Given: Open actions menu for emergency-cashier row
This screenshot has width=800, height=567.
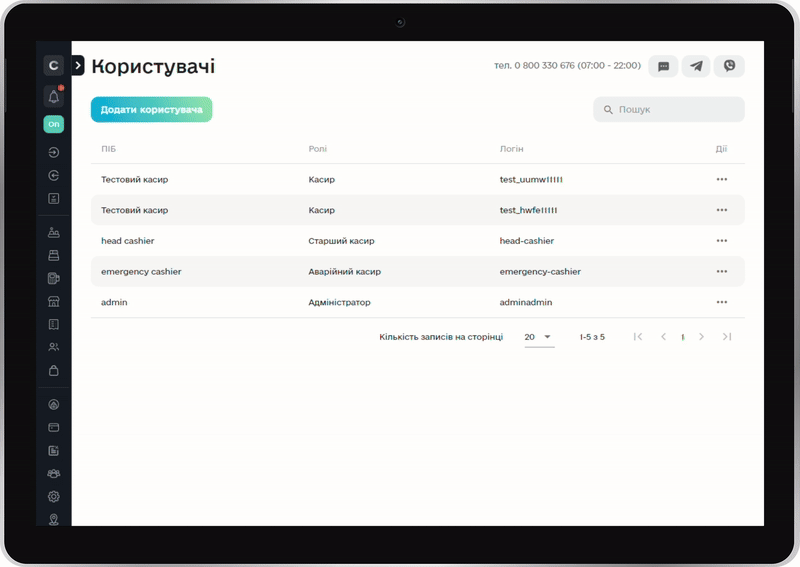Looking at the screenshot, I should (721, 272).
